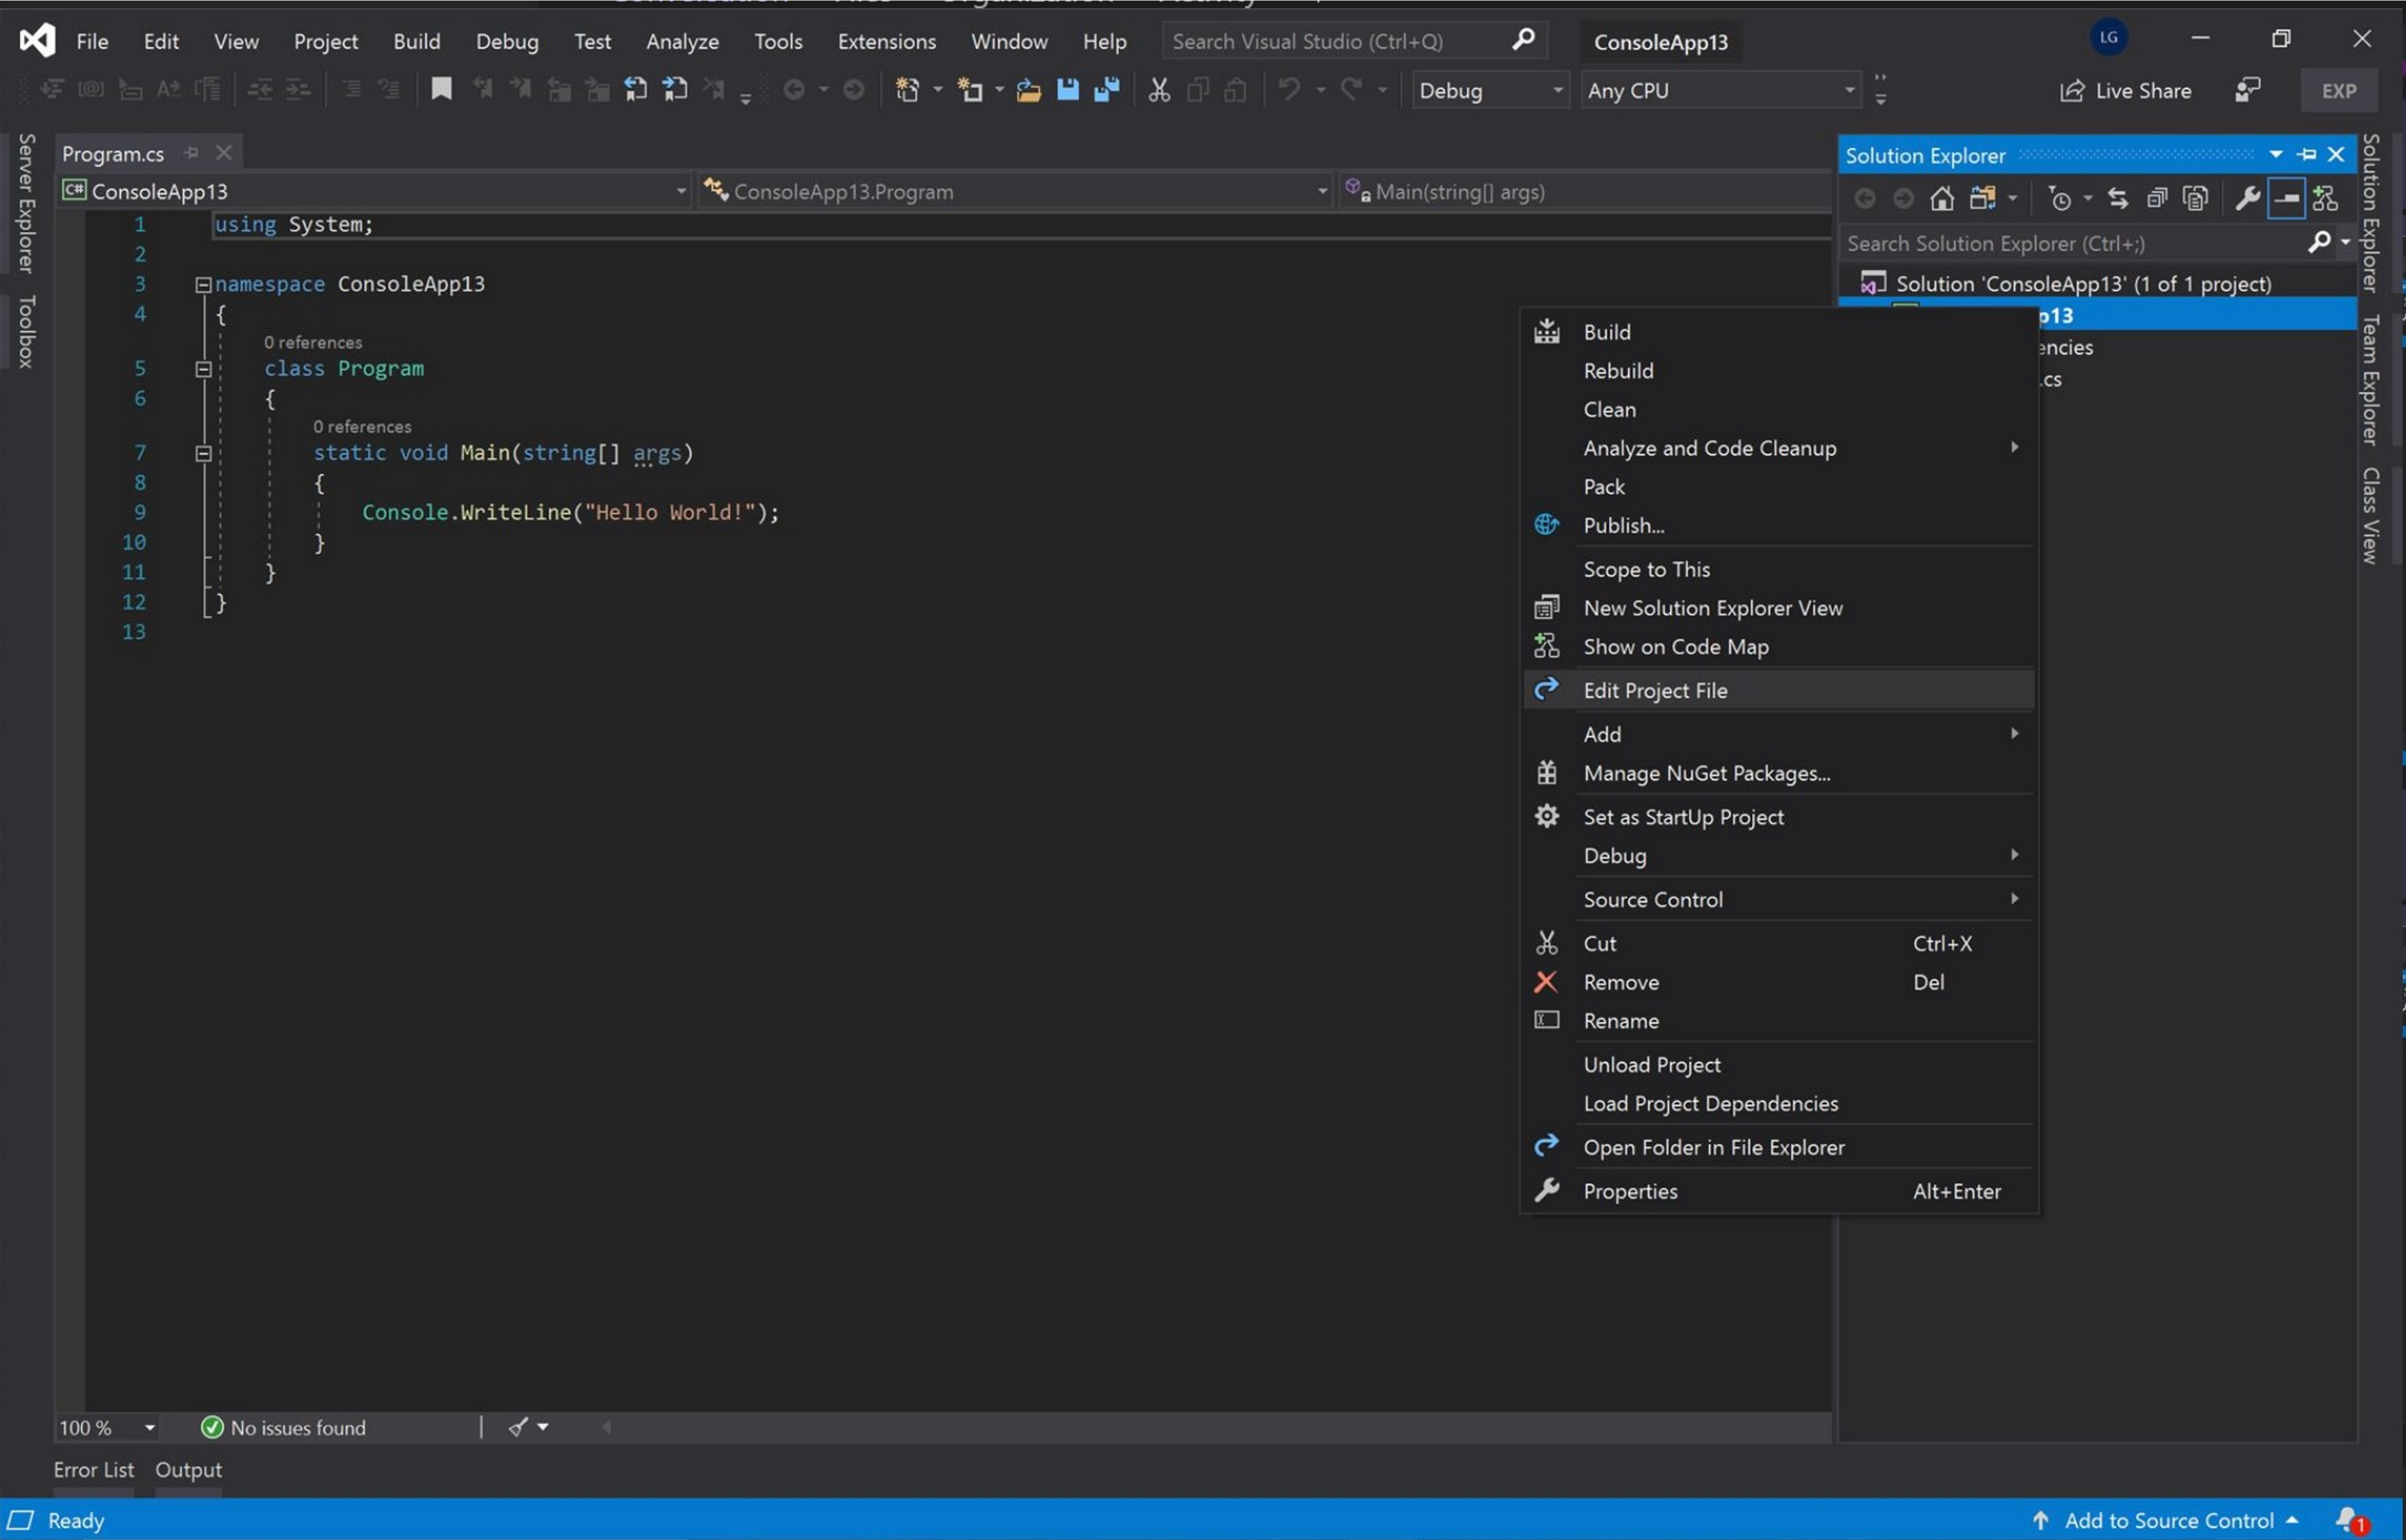
Task: Toggle auto-hide pin on Solution Explorer
Action: [2306, 154]
